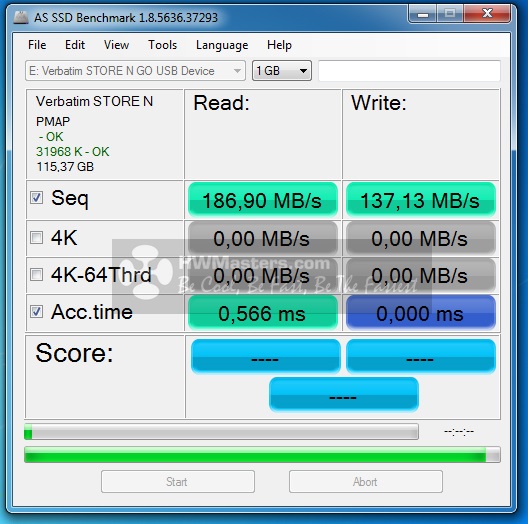This screenshot has width=528, height=524.
Task: Click the PMAP driver label
Action: click(53, 122)
